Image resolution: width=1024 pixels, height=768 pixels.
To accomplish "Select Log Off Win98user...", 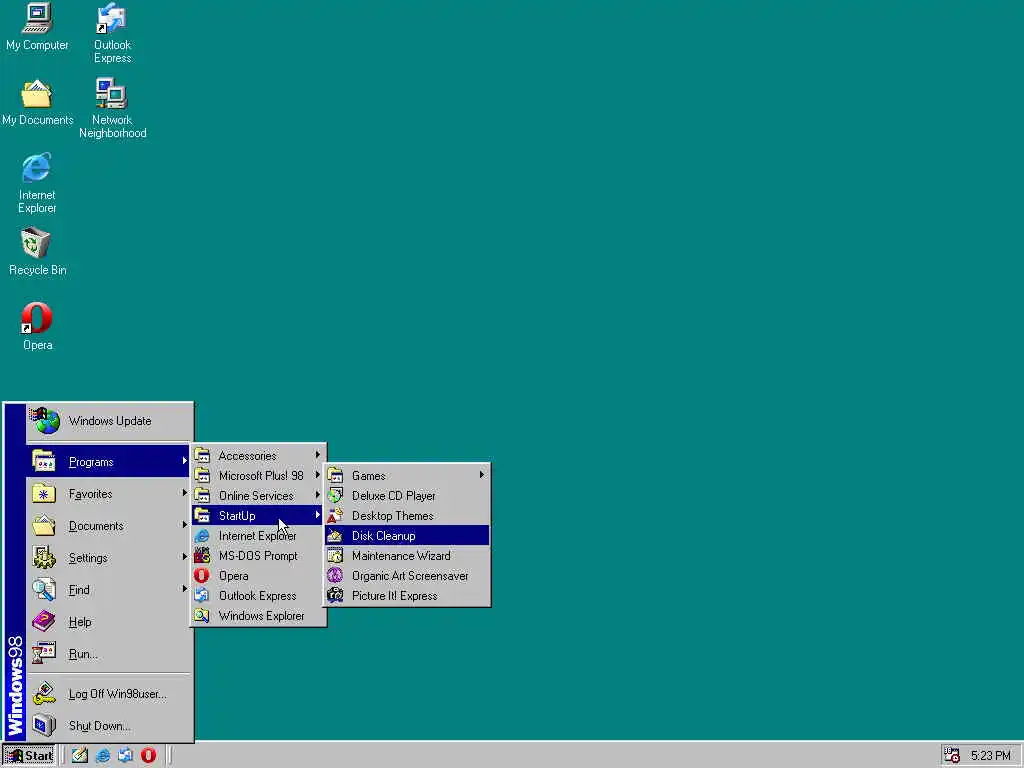I will point(110,694).
